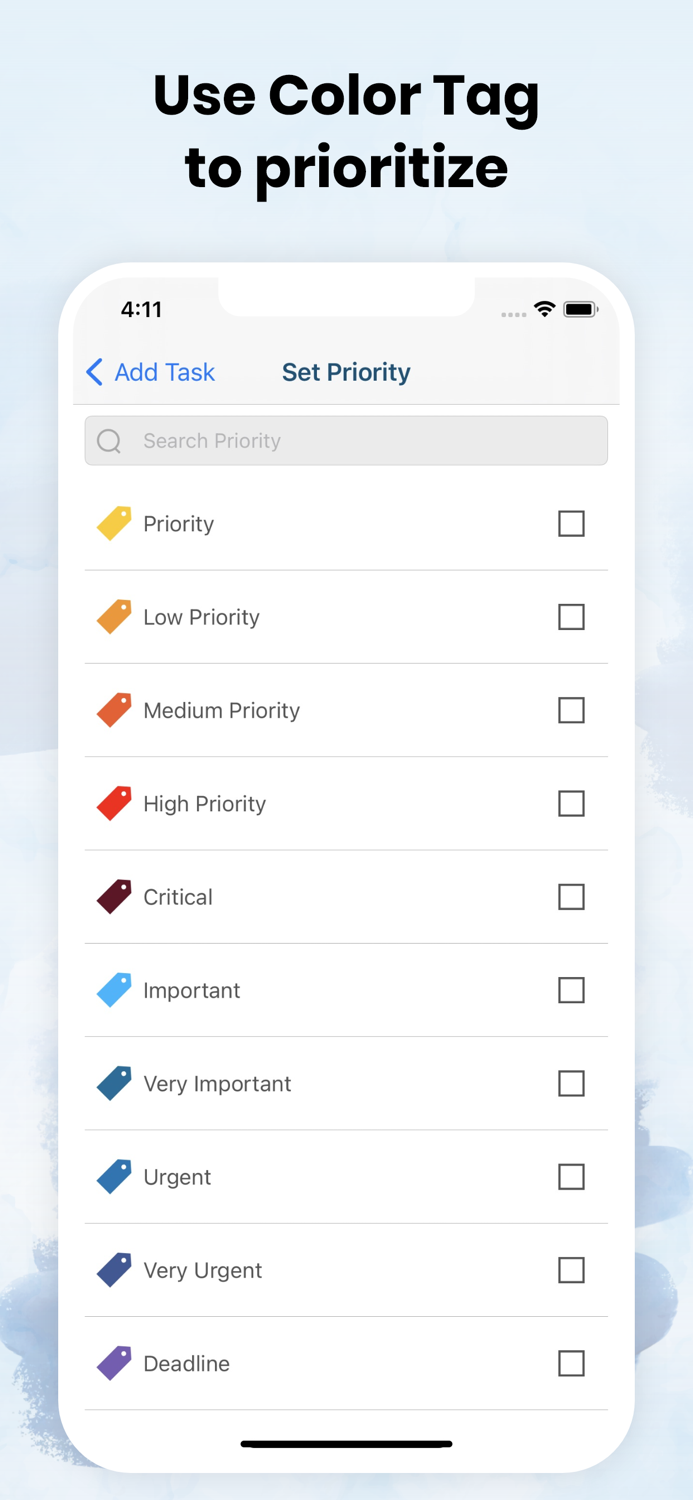Click the blue Urgent tag icon
Image resolution: width=693 pixels, height=1500 pixels.
point(112,1177)
